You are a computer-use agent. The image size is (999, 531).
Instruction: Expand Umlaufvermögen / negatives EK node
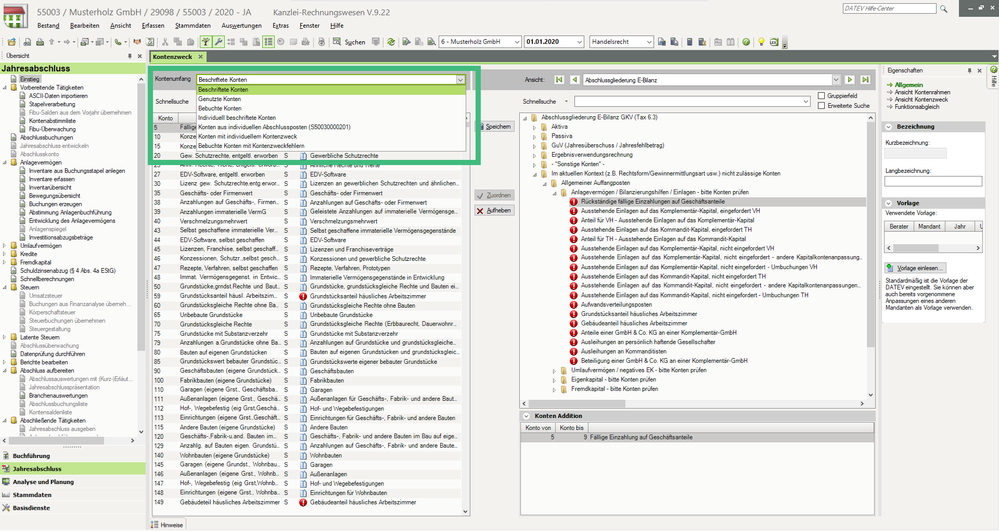coord(554,370)
